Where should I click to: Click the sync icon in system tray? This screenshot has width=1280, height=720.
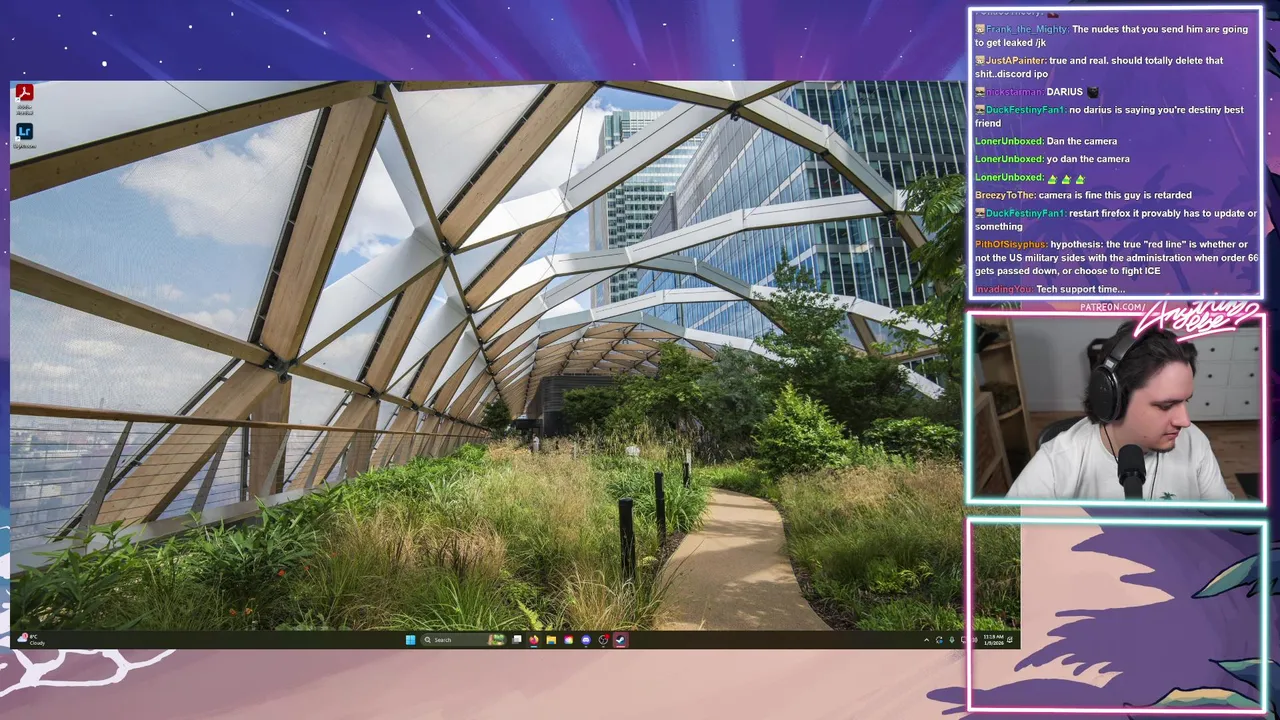coord(939,640)
